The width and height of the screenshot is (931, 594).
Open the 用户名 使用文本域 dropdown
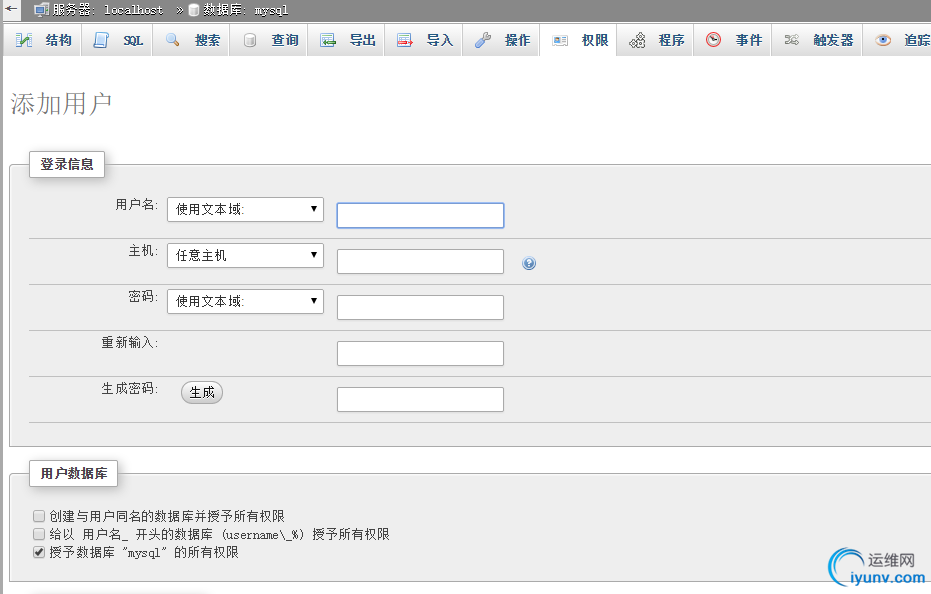point(245,209)
